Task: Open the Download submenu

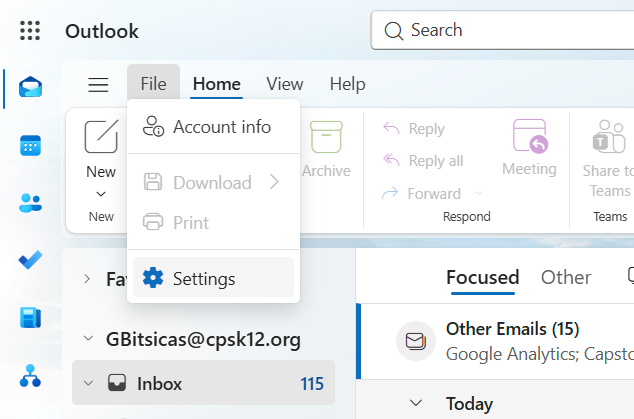Action: pyautogui.click(x=213, y=182)
